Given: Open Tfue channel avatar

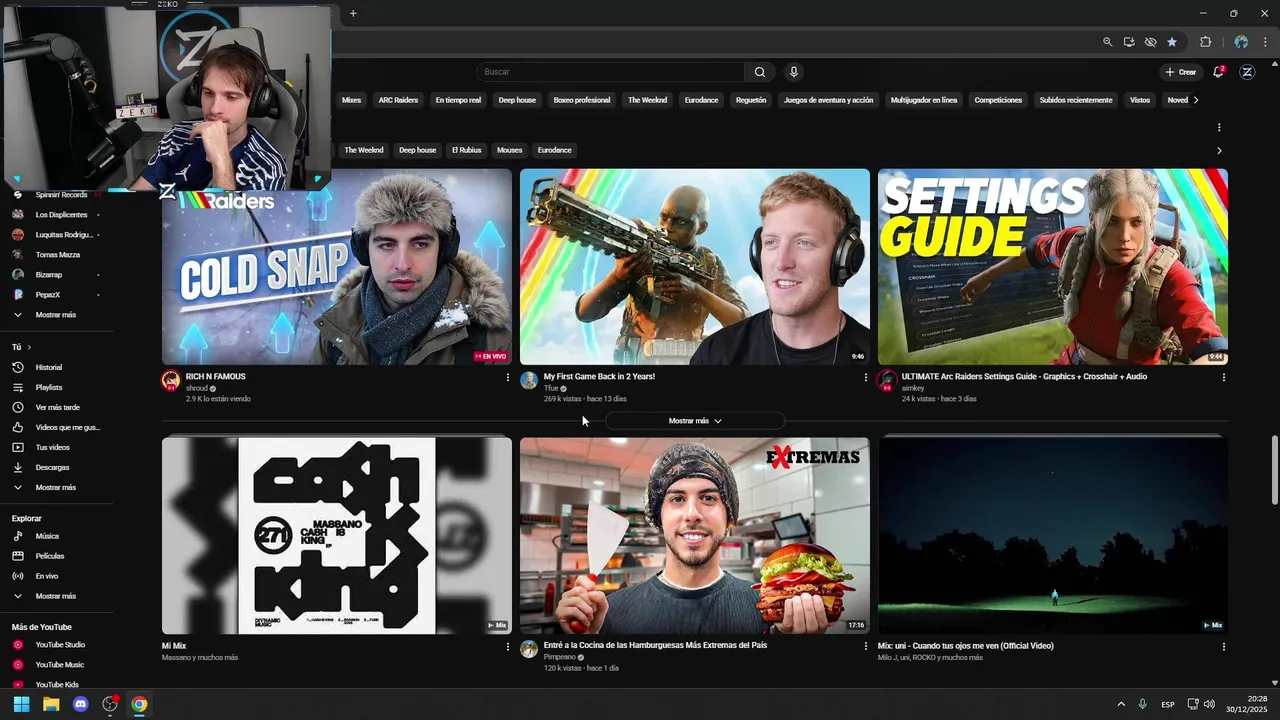Looking at the screenshot, I should (x=529, y=381).
